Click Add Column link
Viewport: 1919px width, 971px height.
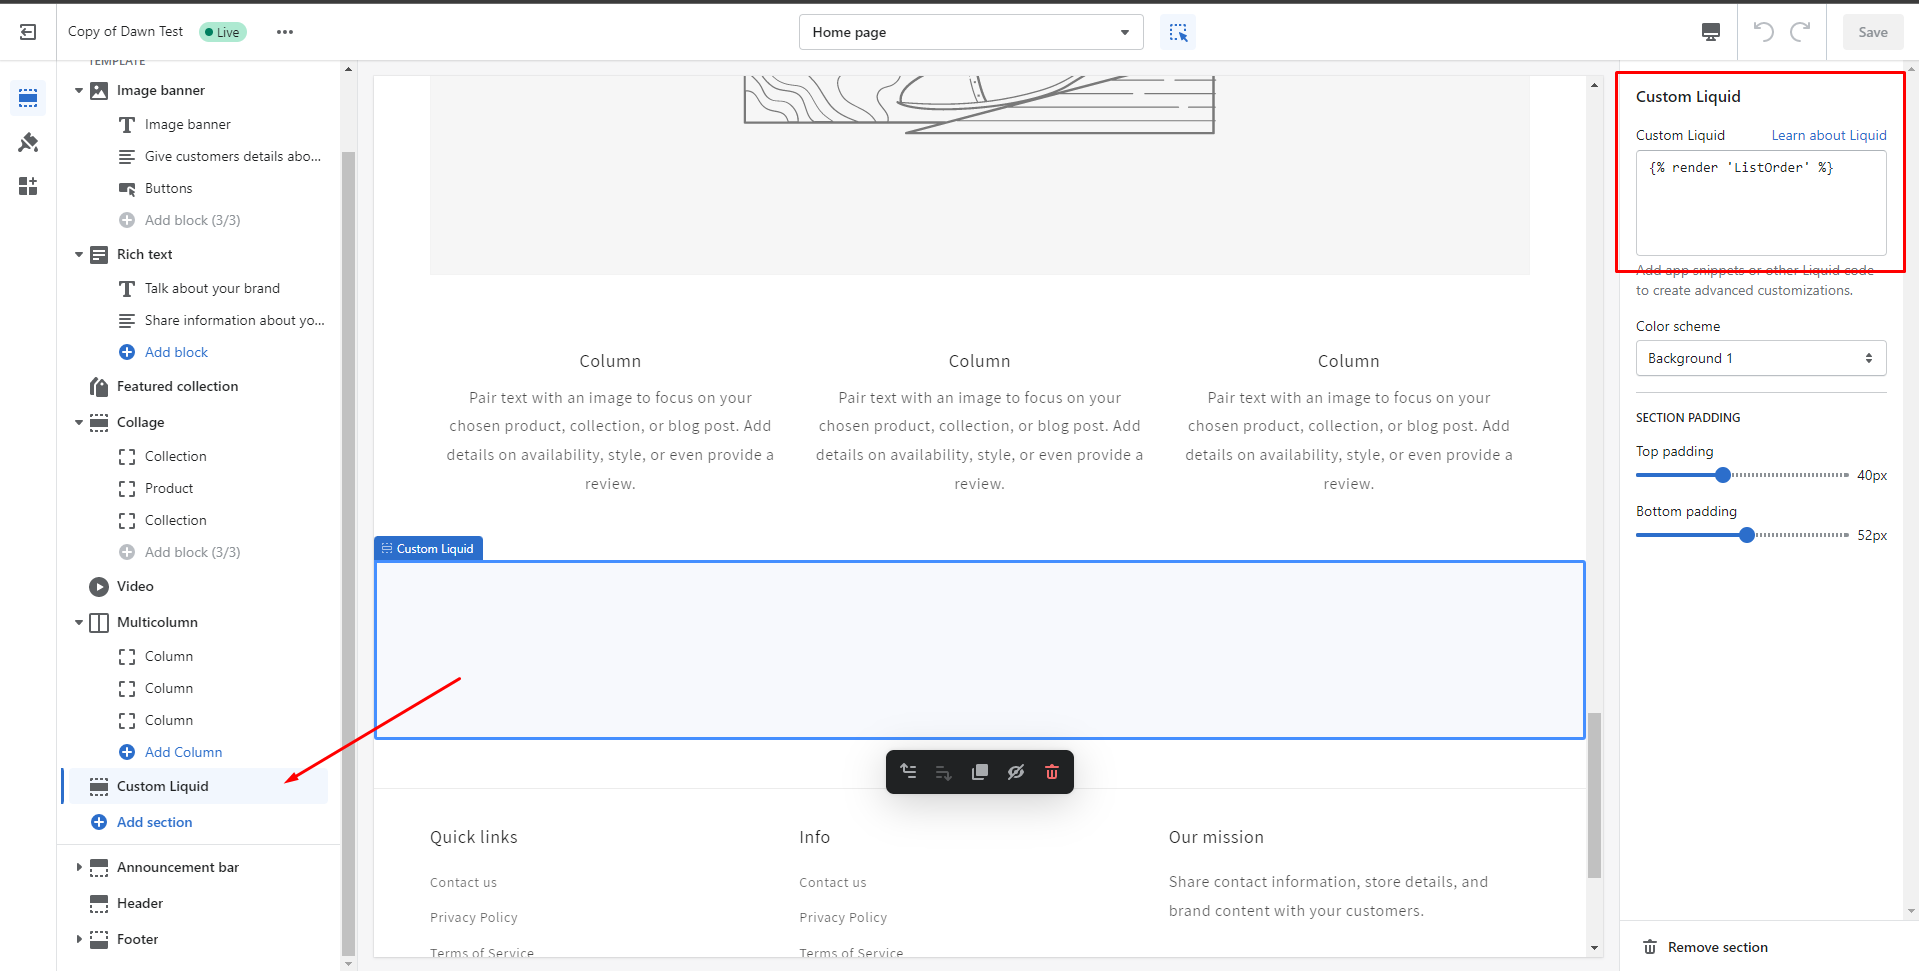[x=183, y=752]
